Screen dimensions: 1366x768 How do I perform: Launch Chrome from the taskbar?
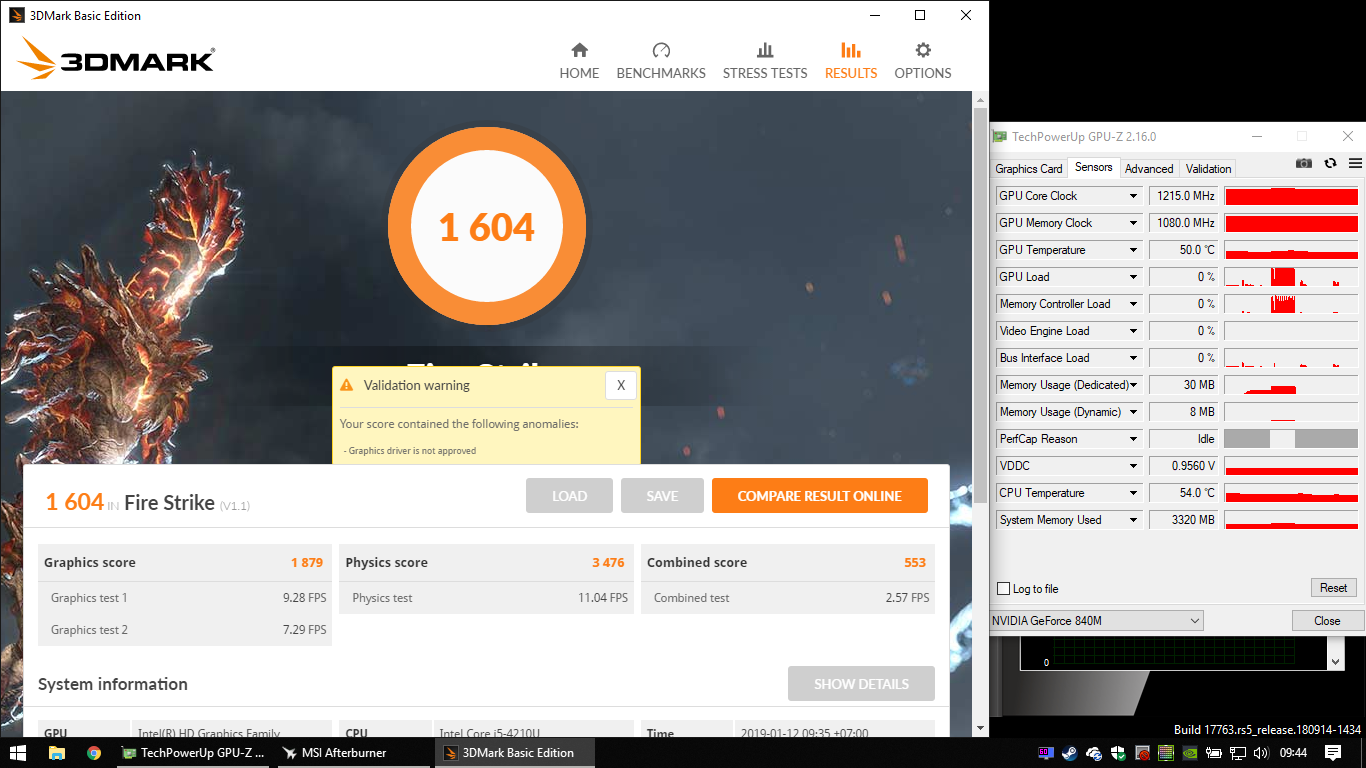tap(94, 753)
